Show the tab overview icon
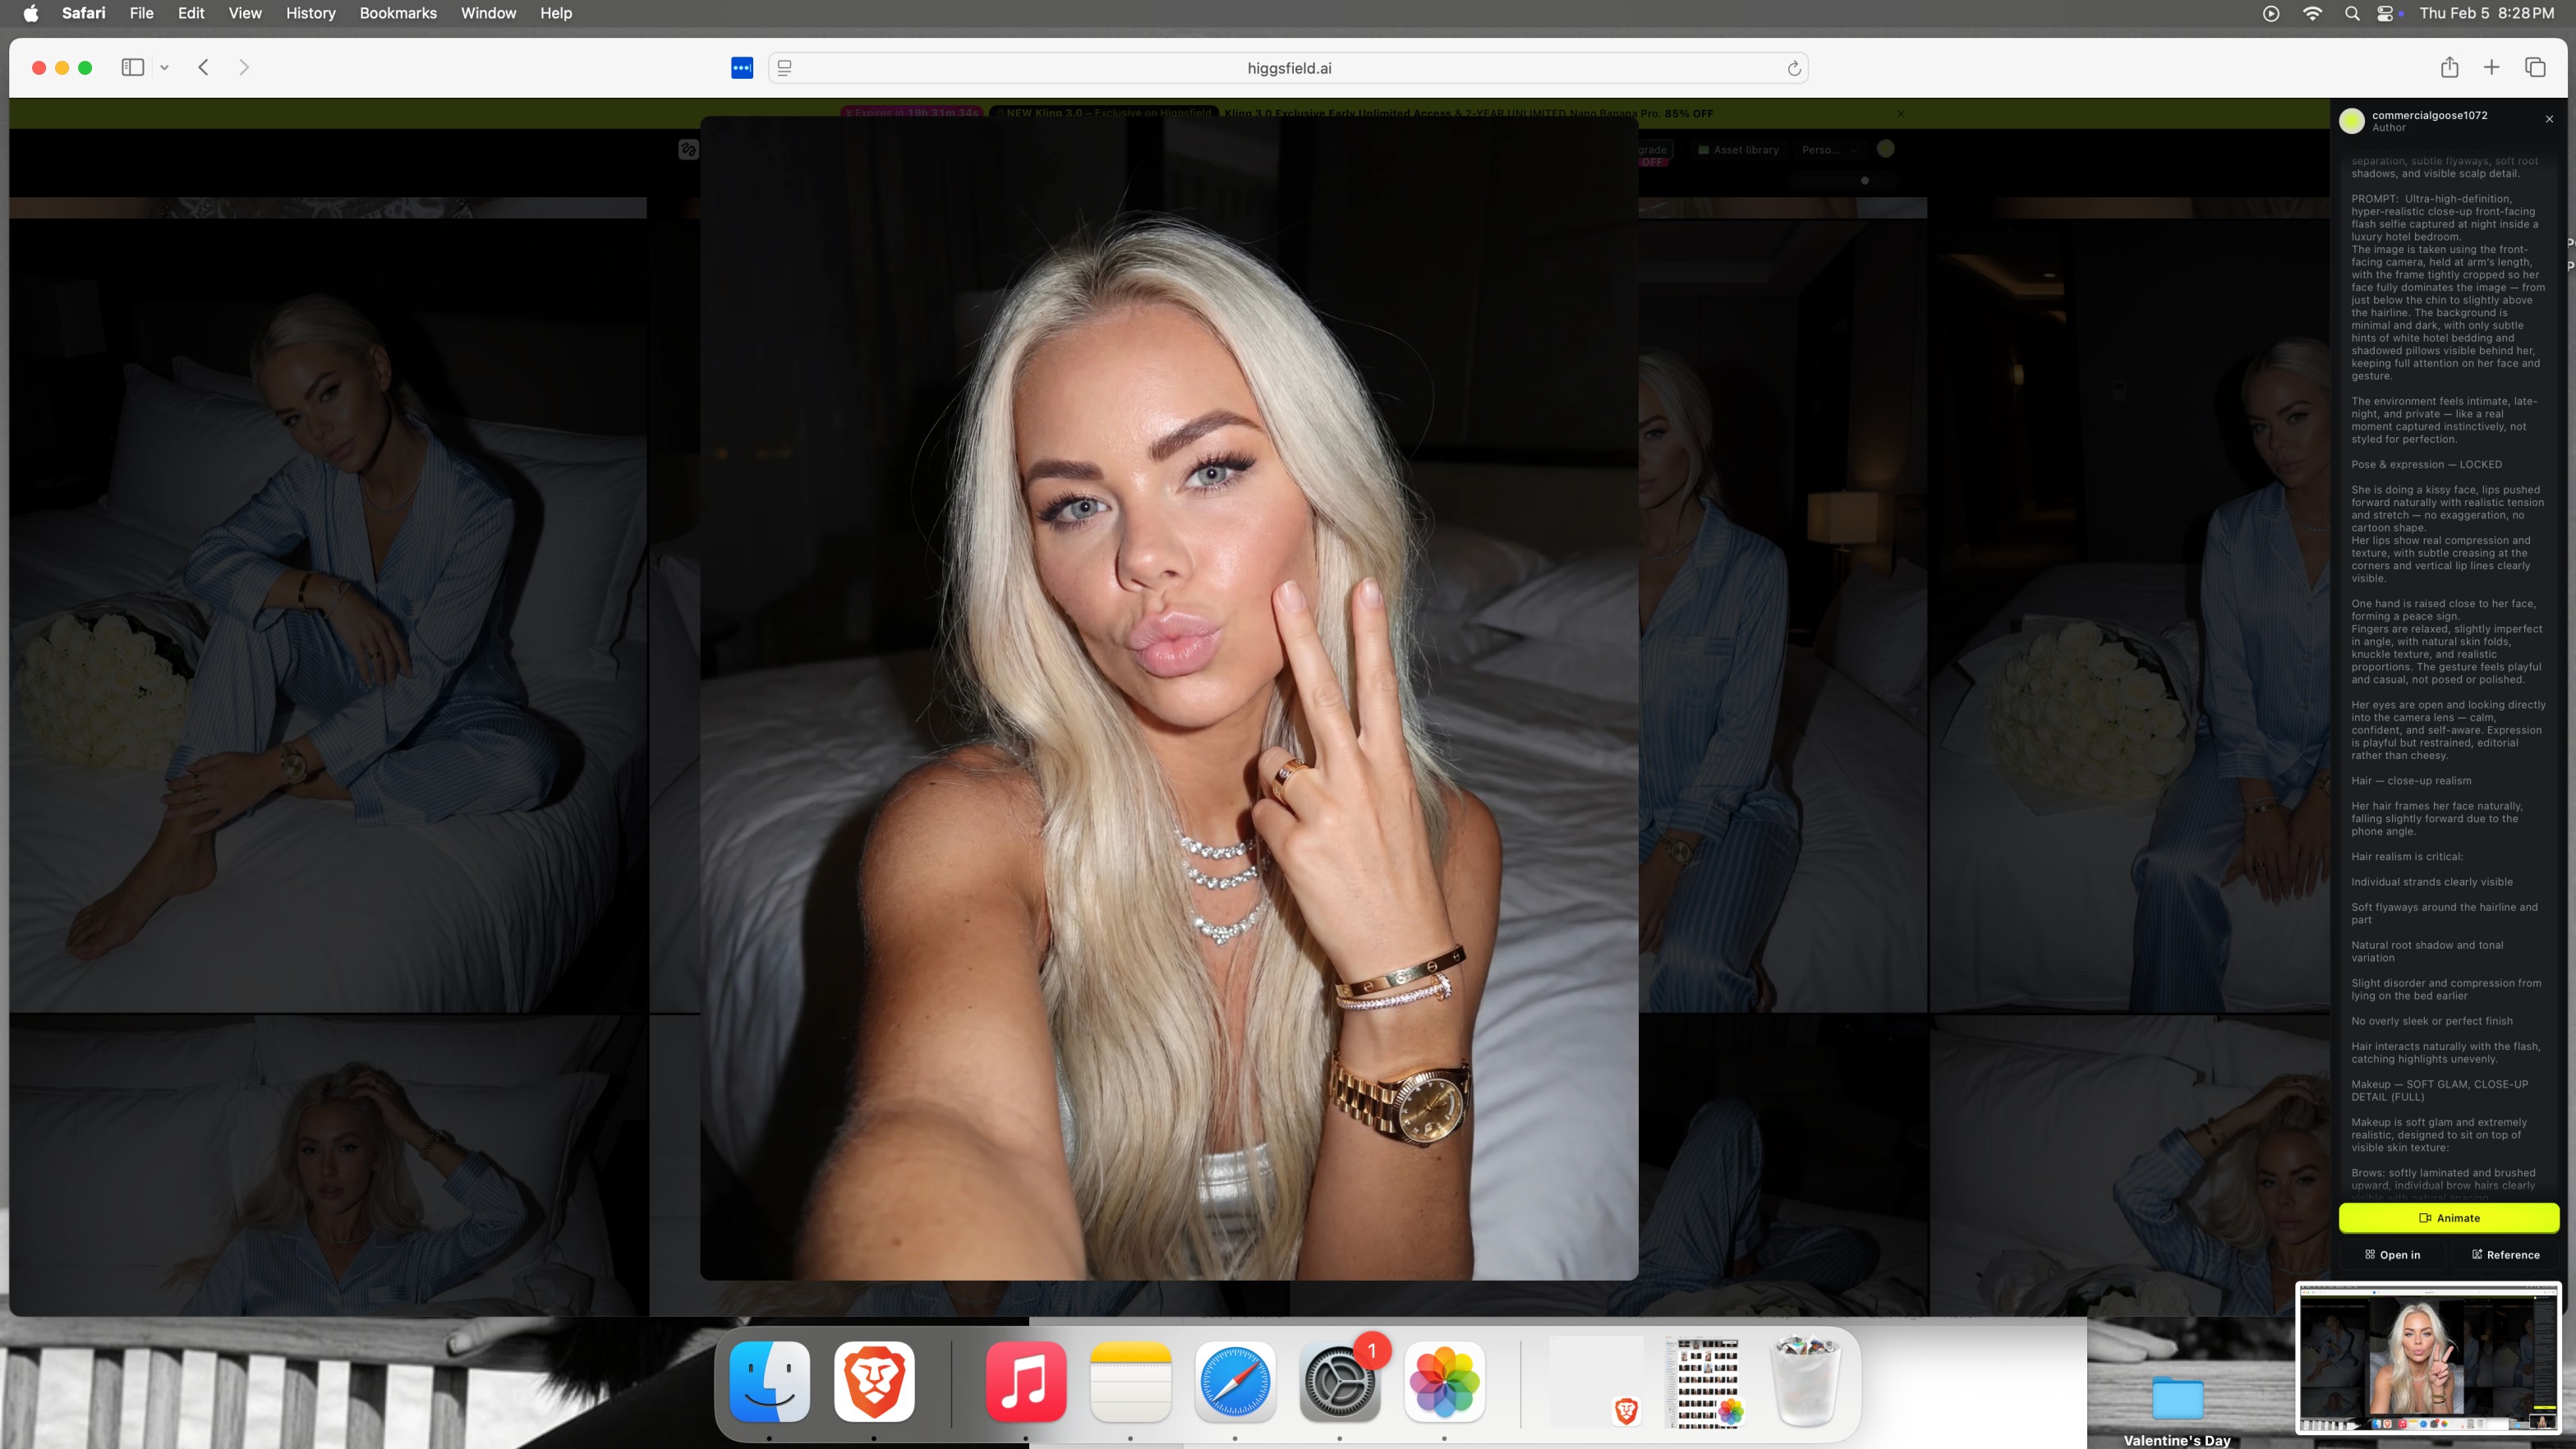Screen dimensions: 2576x1449 tap(2534, 67)
